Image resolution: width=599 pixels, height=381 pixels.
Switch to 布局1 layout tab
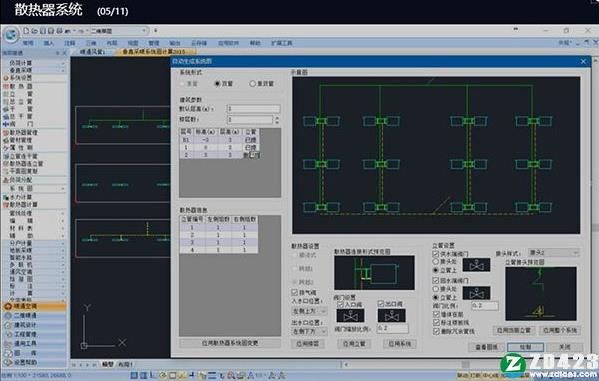125,364
